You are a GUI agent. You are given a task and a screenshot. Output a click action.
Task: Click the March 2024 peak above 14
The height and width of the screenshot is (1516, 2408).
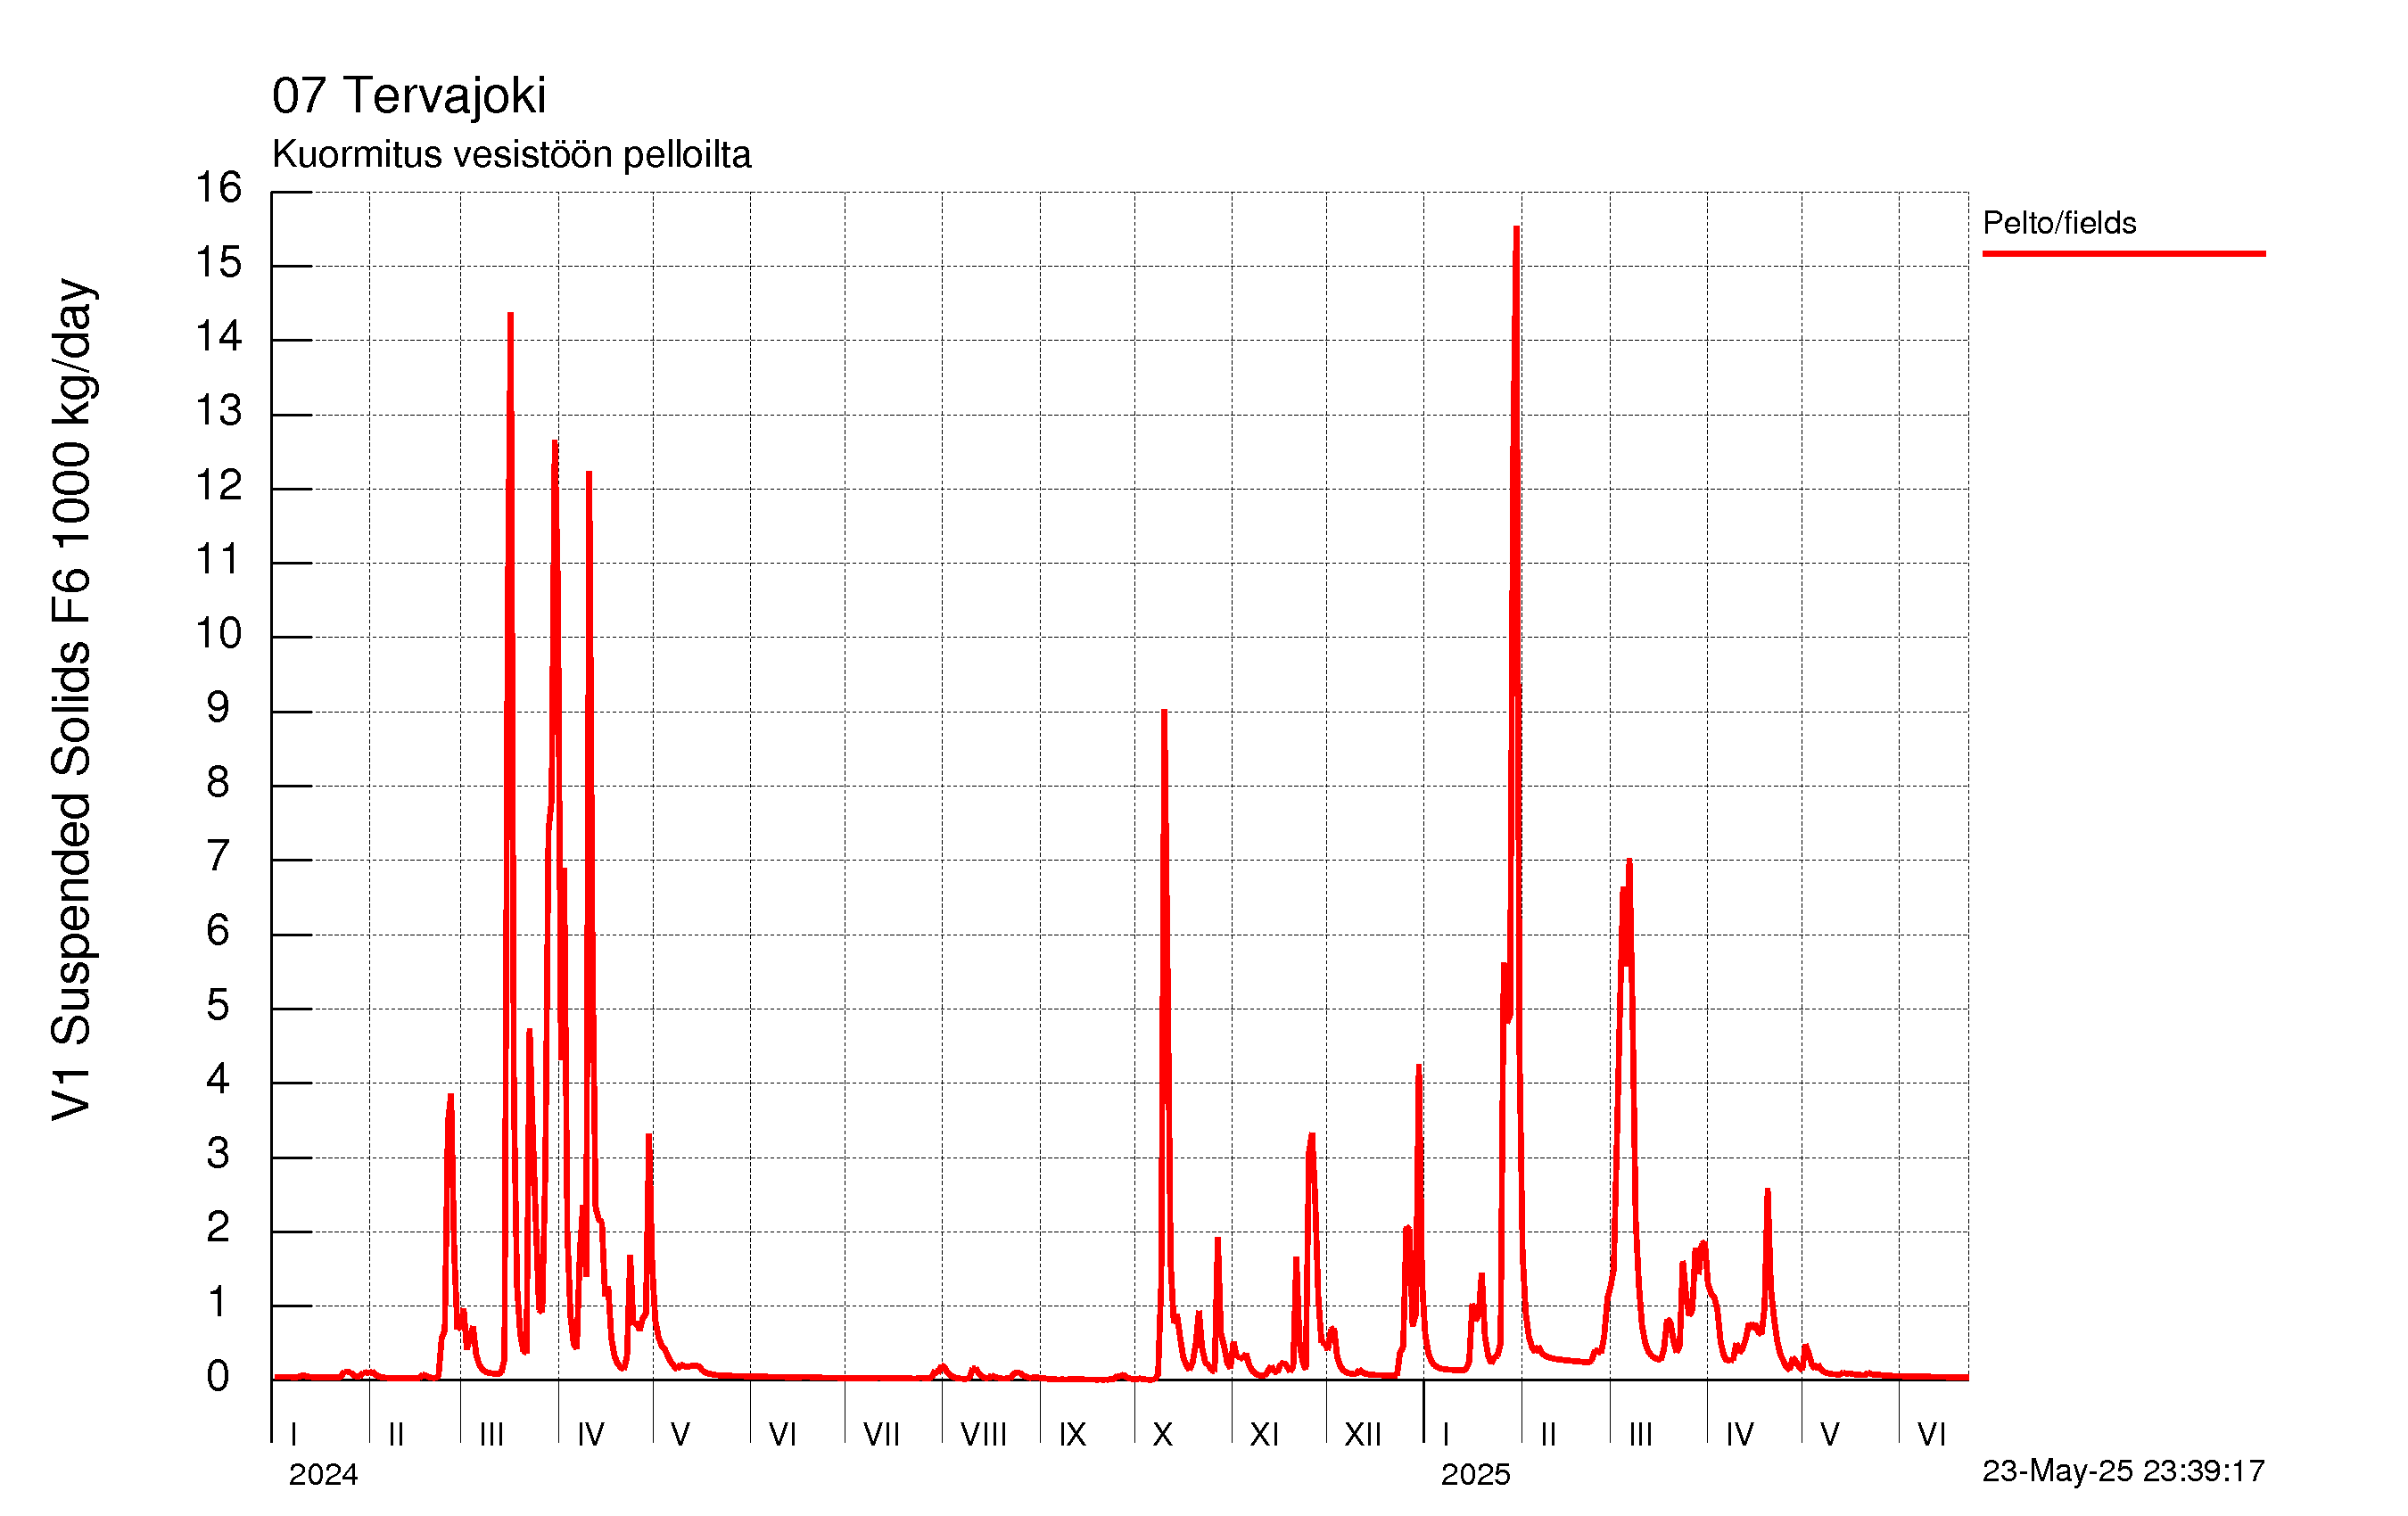click(x=510, y=316)
